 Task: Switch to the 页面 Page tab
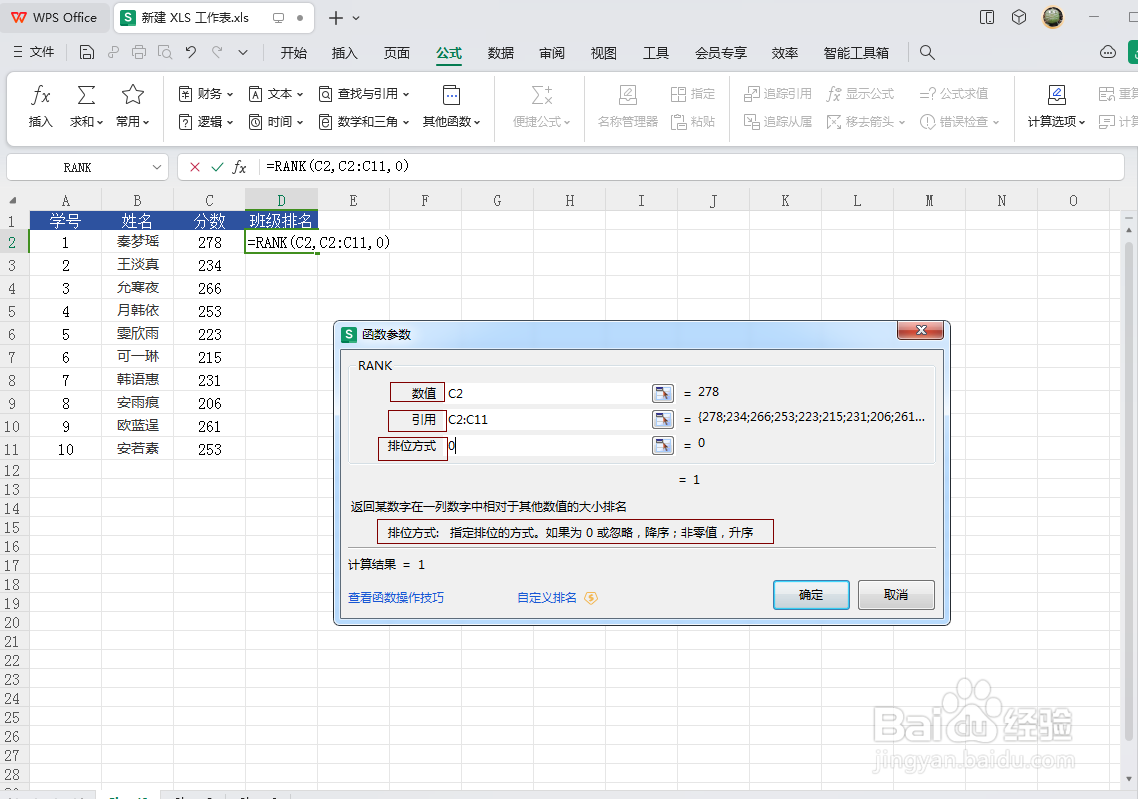tap(397, 53)
